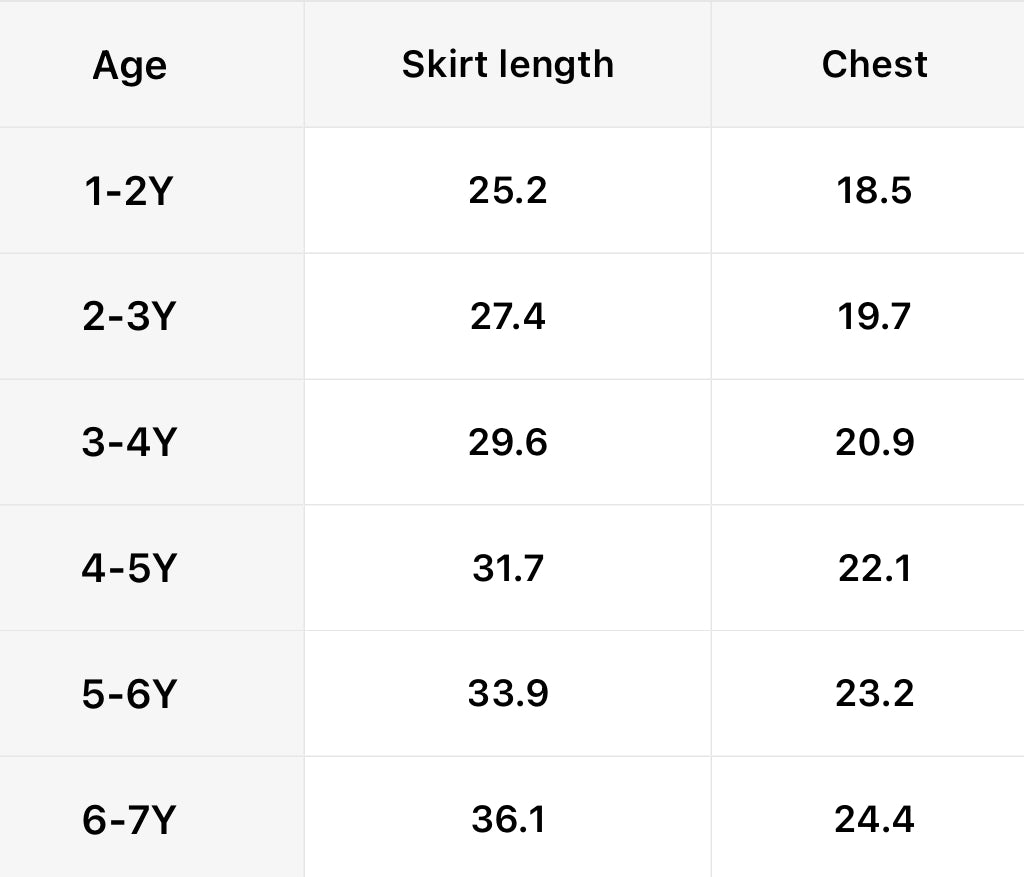Click the 6-7Y age cell

click(x=129, y=820)
